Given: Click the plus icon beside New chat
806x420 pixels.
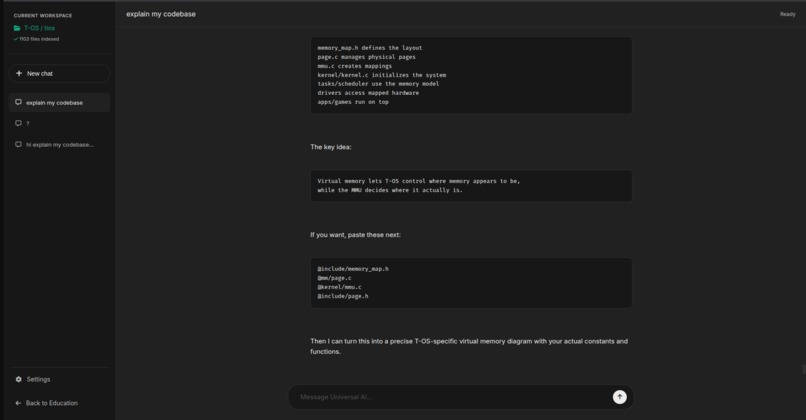Looking at the screenshot, I should pos(19,74).
